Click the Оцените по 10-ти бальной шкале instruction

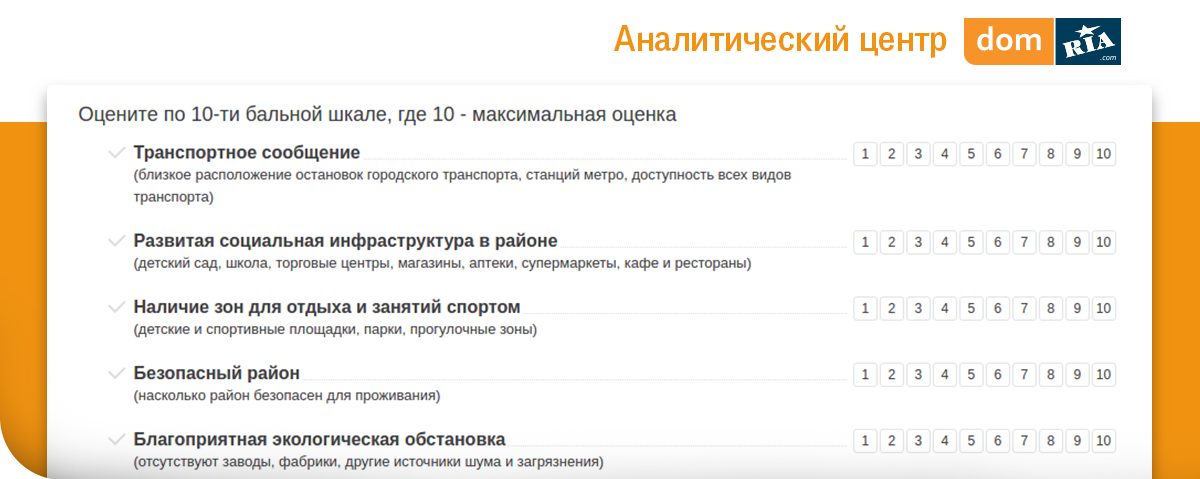[x=378, y=114]
